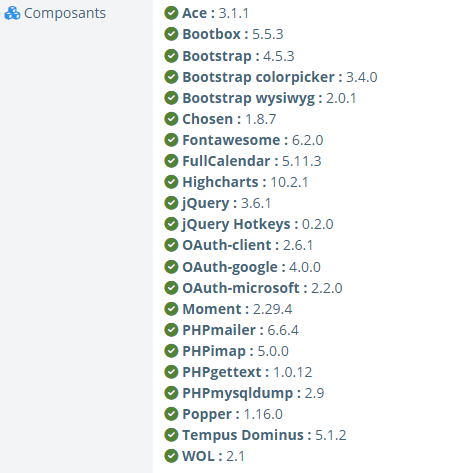Screen dimensions: 465x473
Task: Click the Bootstrap colorpicker component name
Action: tap(258, 77)
